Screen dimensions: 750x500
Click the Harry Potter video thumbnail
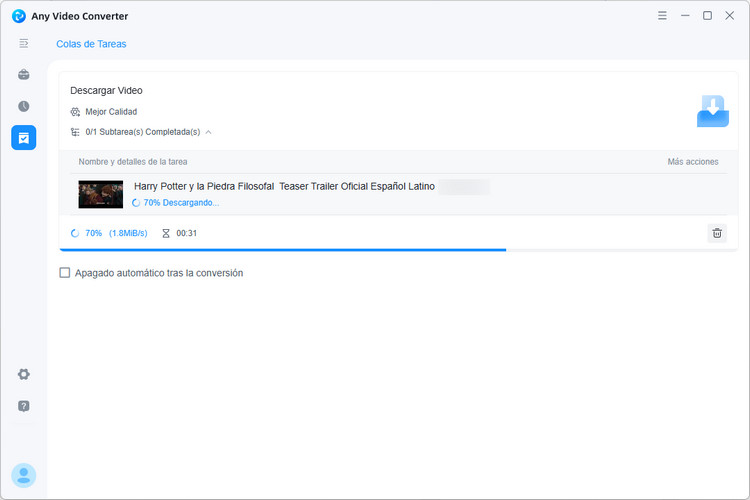100,194
